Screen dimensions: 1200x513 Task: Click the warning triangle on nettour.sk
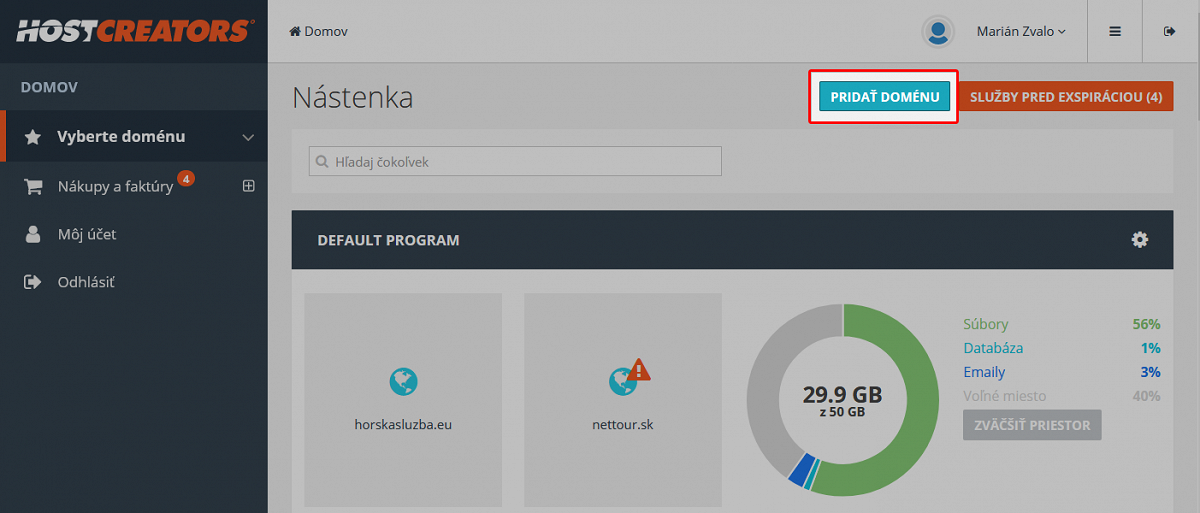[x=638, y=370]
